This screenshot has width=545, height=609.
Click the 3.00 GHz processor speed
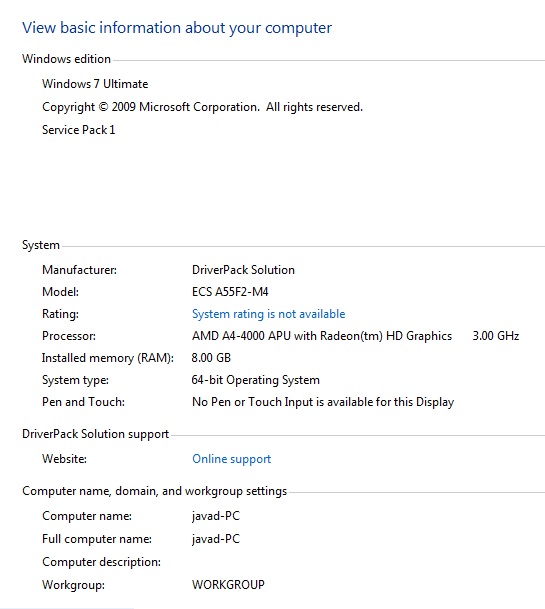(x=496, y=336)
